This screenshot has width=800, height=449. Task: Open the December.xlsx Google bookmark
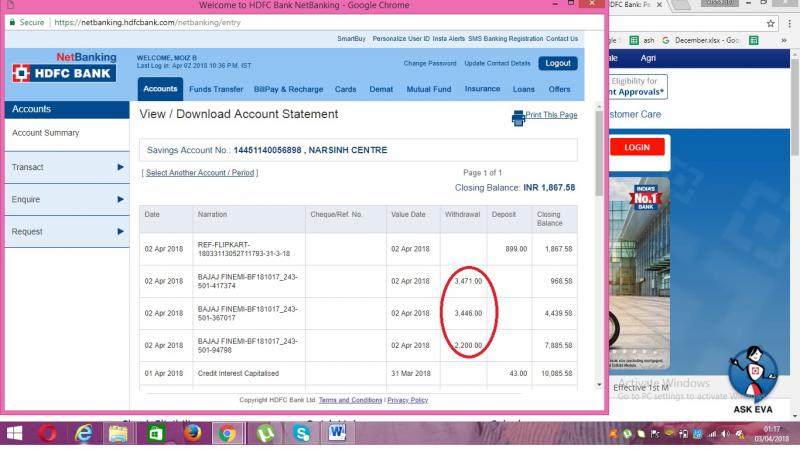(701, 40)
